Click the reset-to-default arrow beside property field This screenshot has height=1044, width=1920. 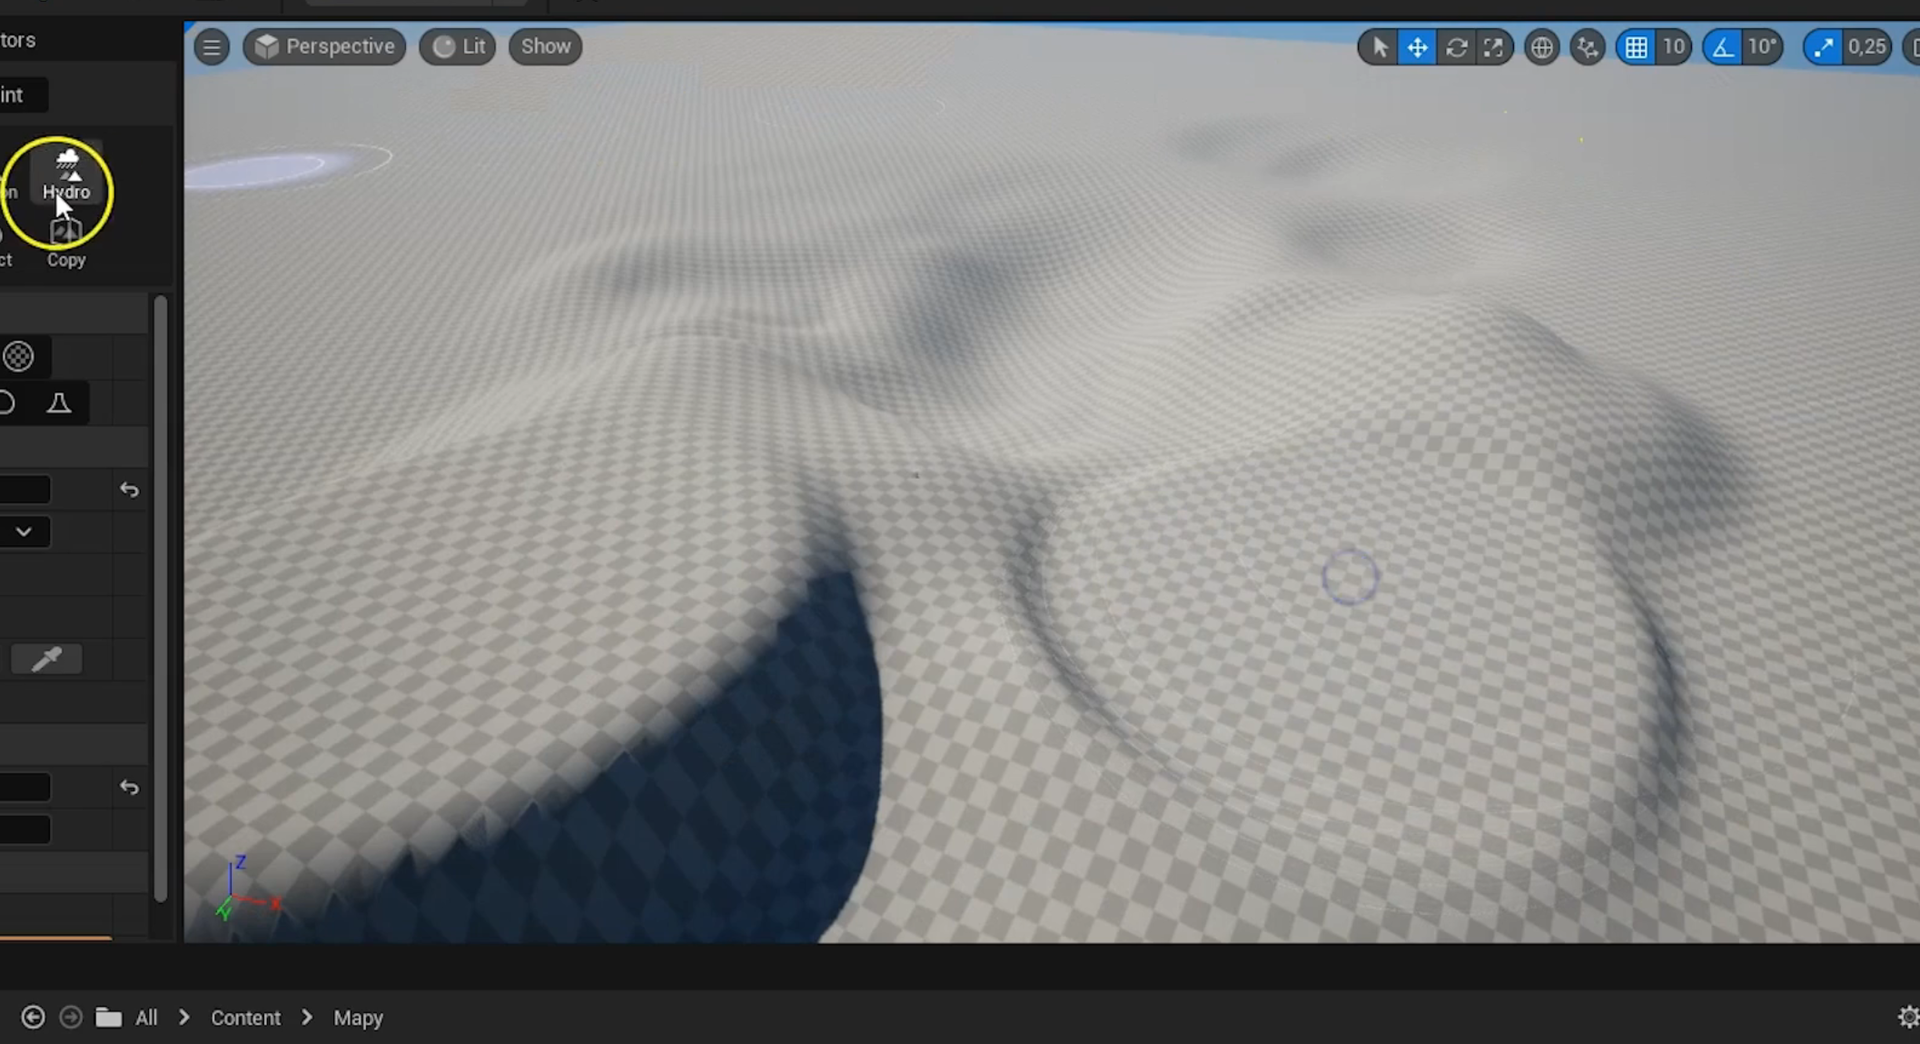[129, 489]
